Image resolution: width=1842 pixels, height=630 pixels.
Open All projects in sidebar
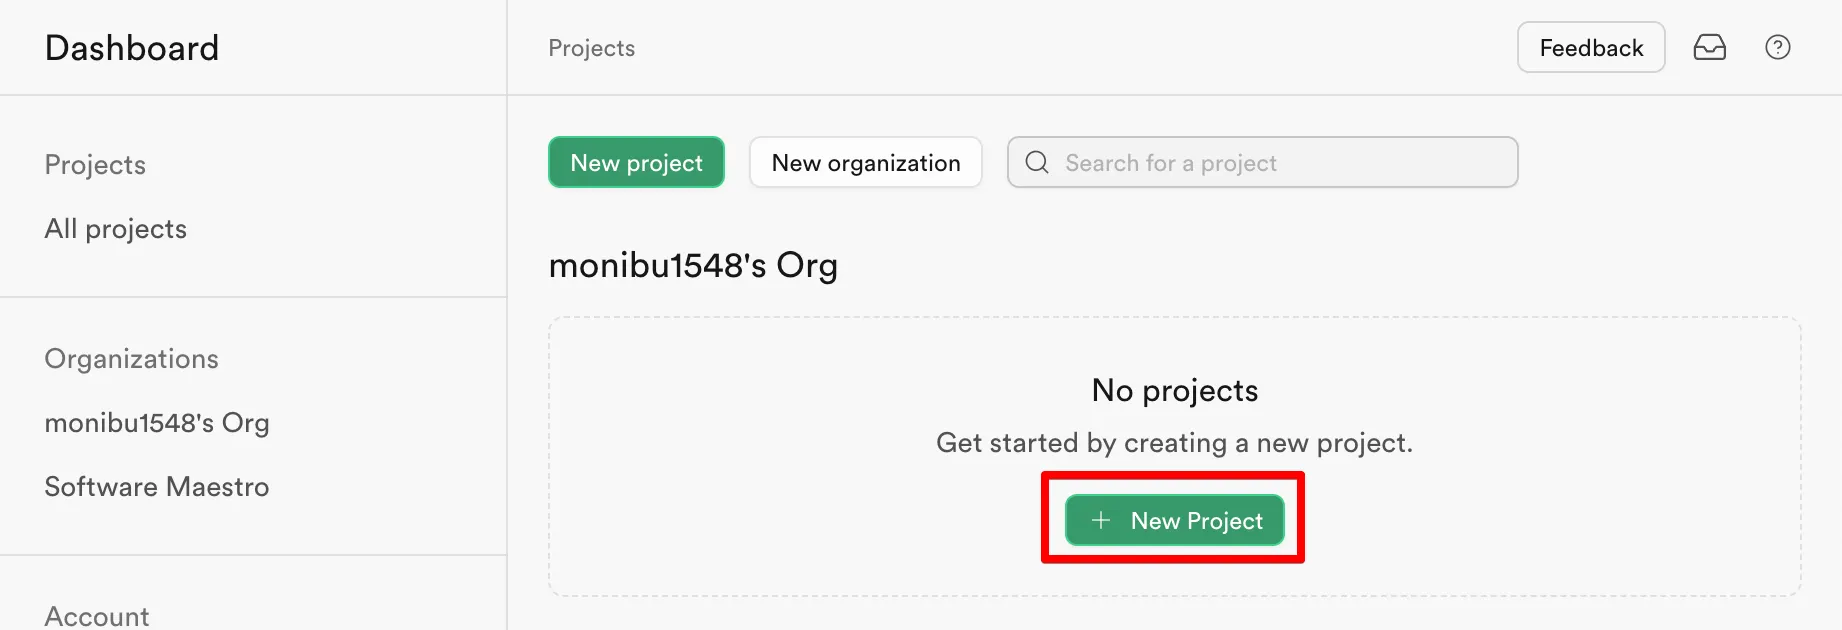point(116,229)
